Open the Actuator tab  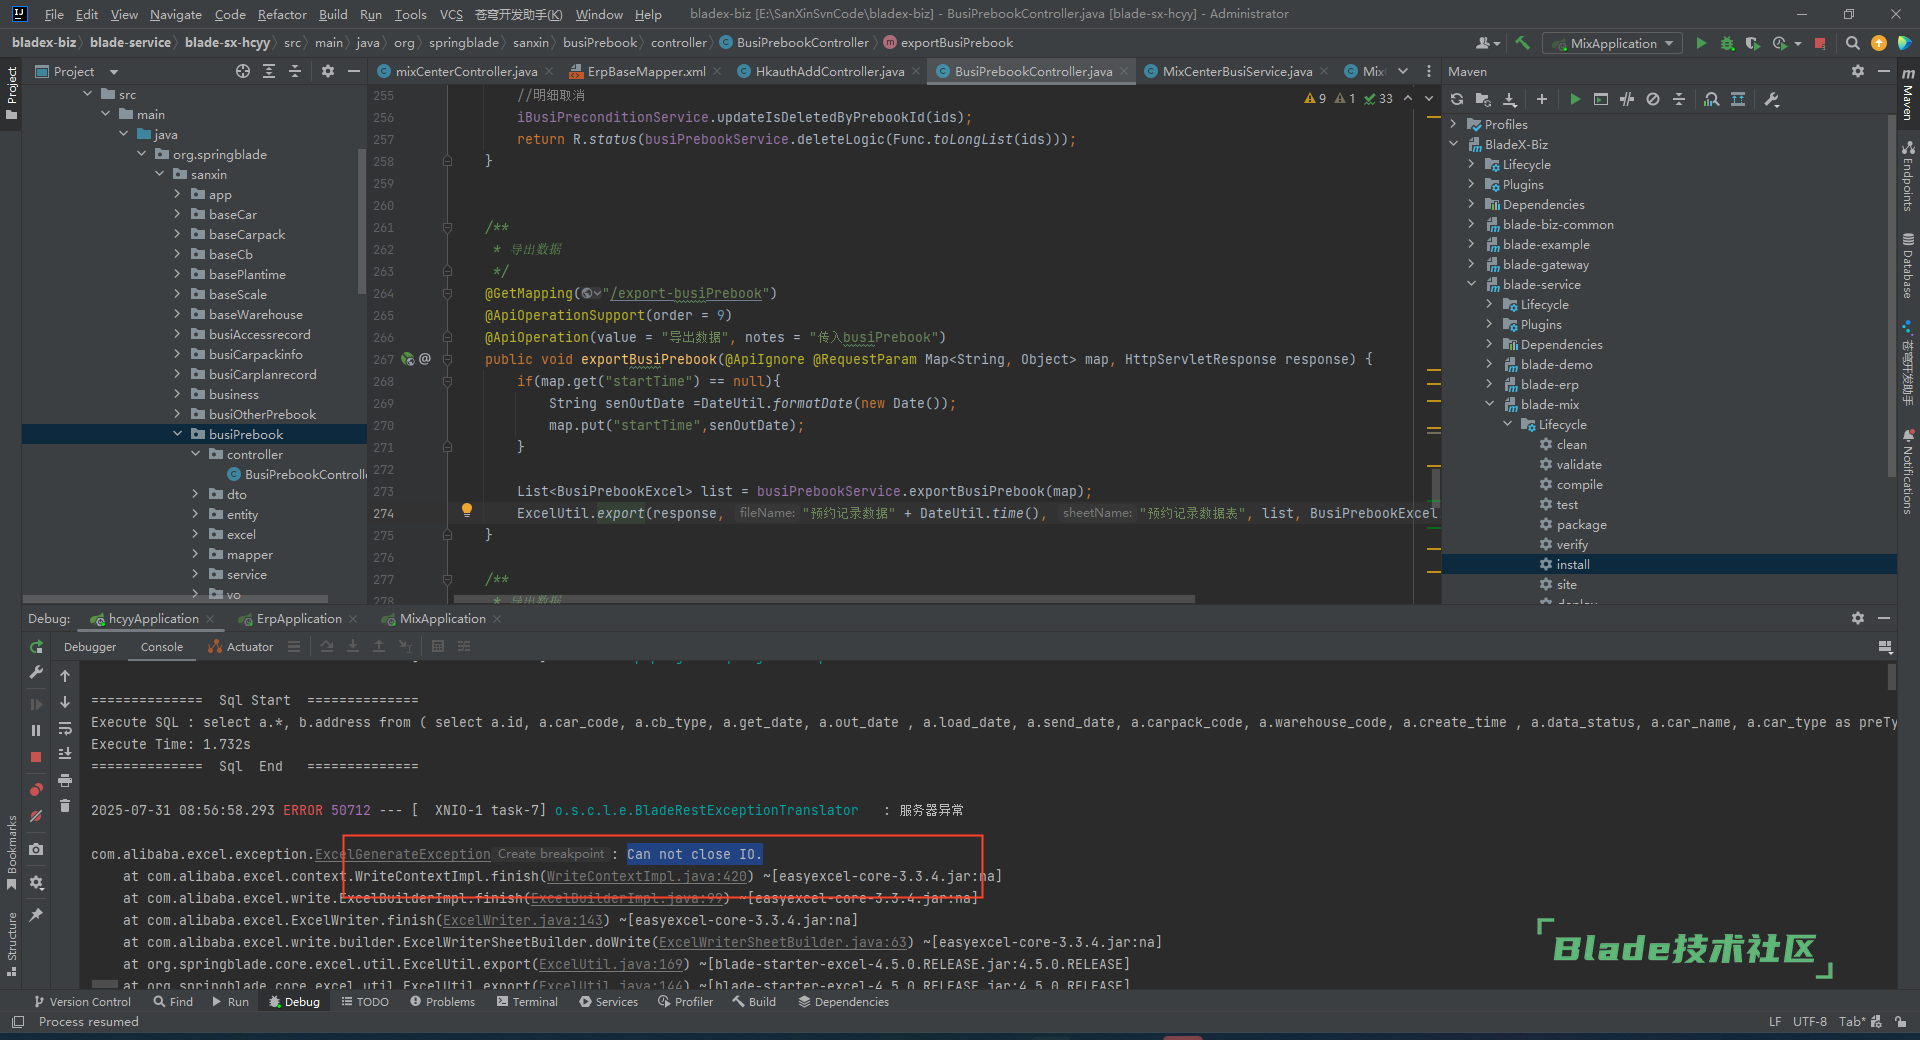(241, 647)
